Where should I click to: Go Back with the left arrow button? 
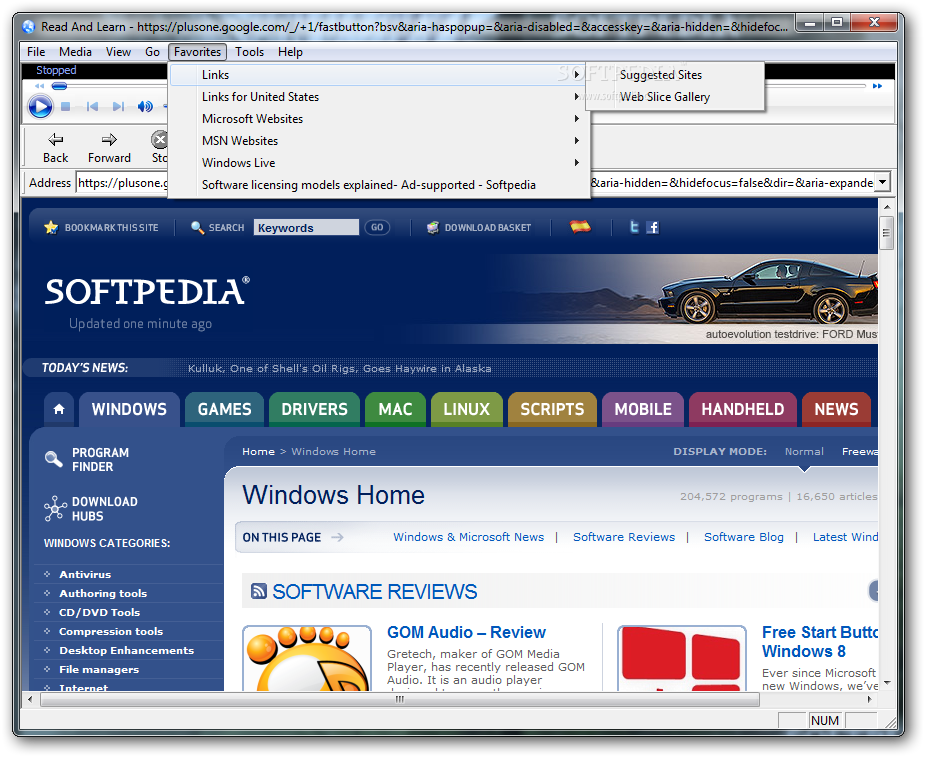point(55,148)
